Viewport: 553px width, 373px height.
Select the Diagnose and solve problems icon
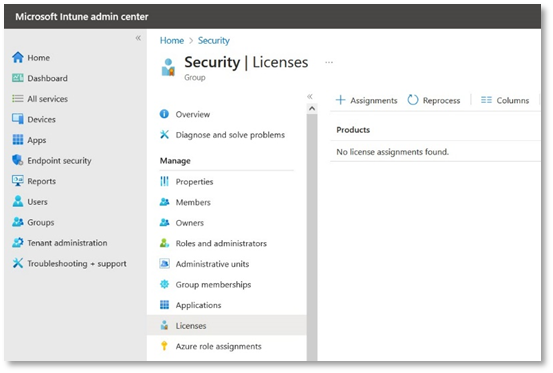pos(164,134)
